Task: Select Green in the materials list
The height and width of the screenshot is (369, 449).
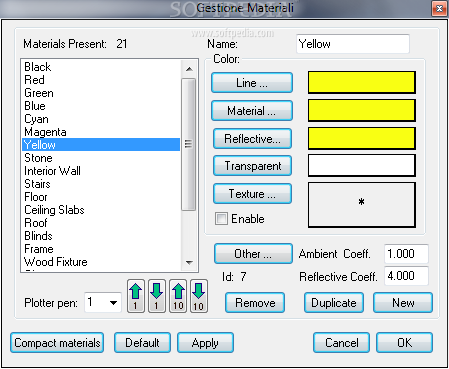Action: click(101, 93)
